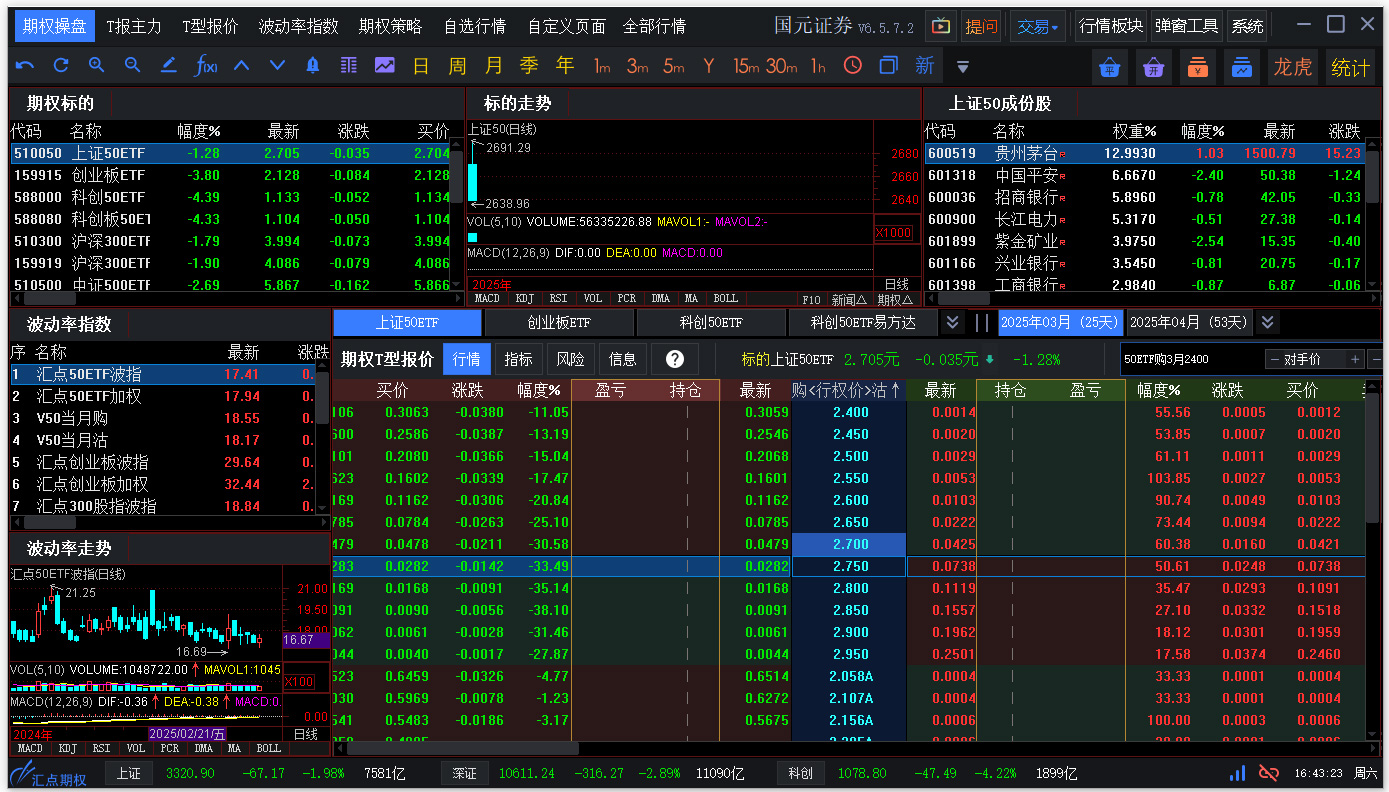Zoom out with the magnifier minus icon
This screenshot has width=1389, height=792.
pyautogui.click(x=133, y=66)
